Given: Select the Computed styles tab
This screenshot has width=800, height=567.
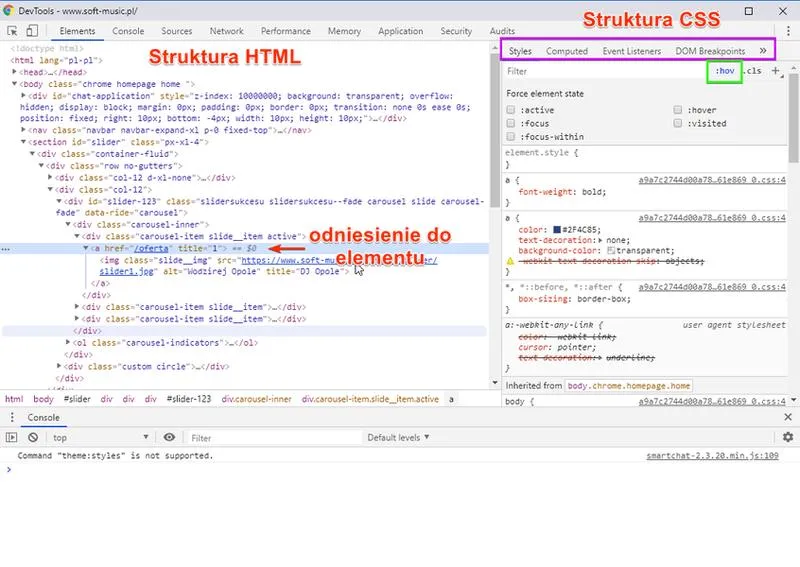Looking at the screenshot, I should click(567, 51).
